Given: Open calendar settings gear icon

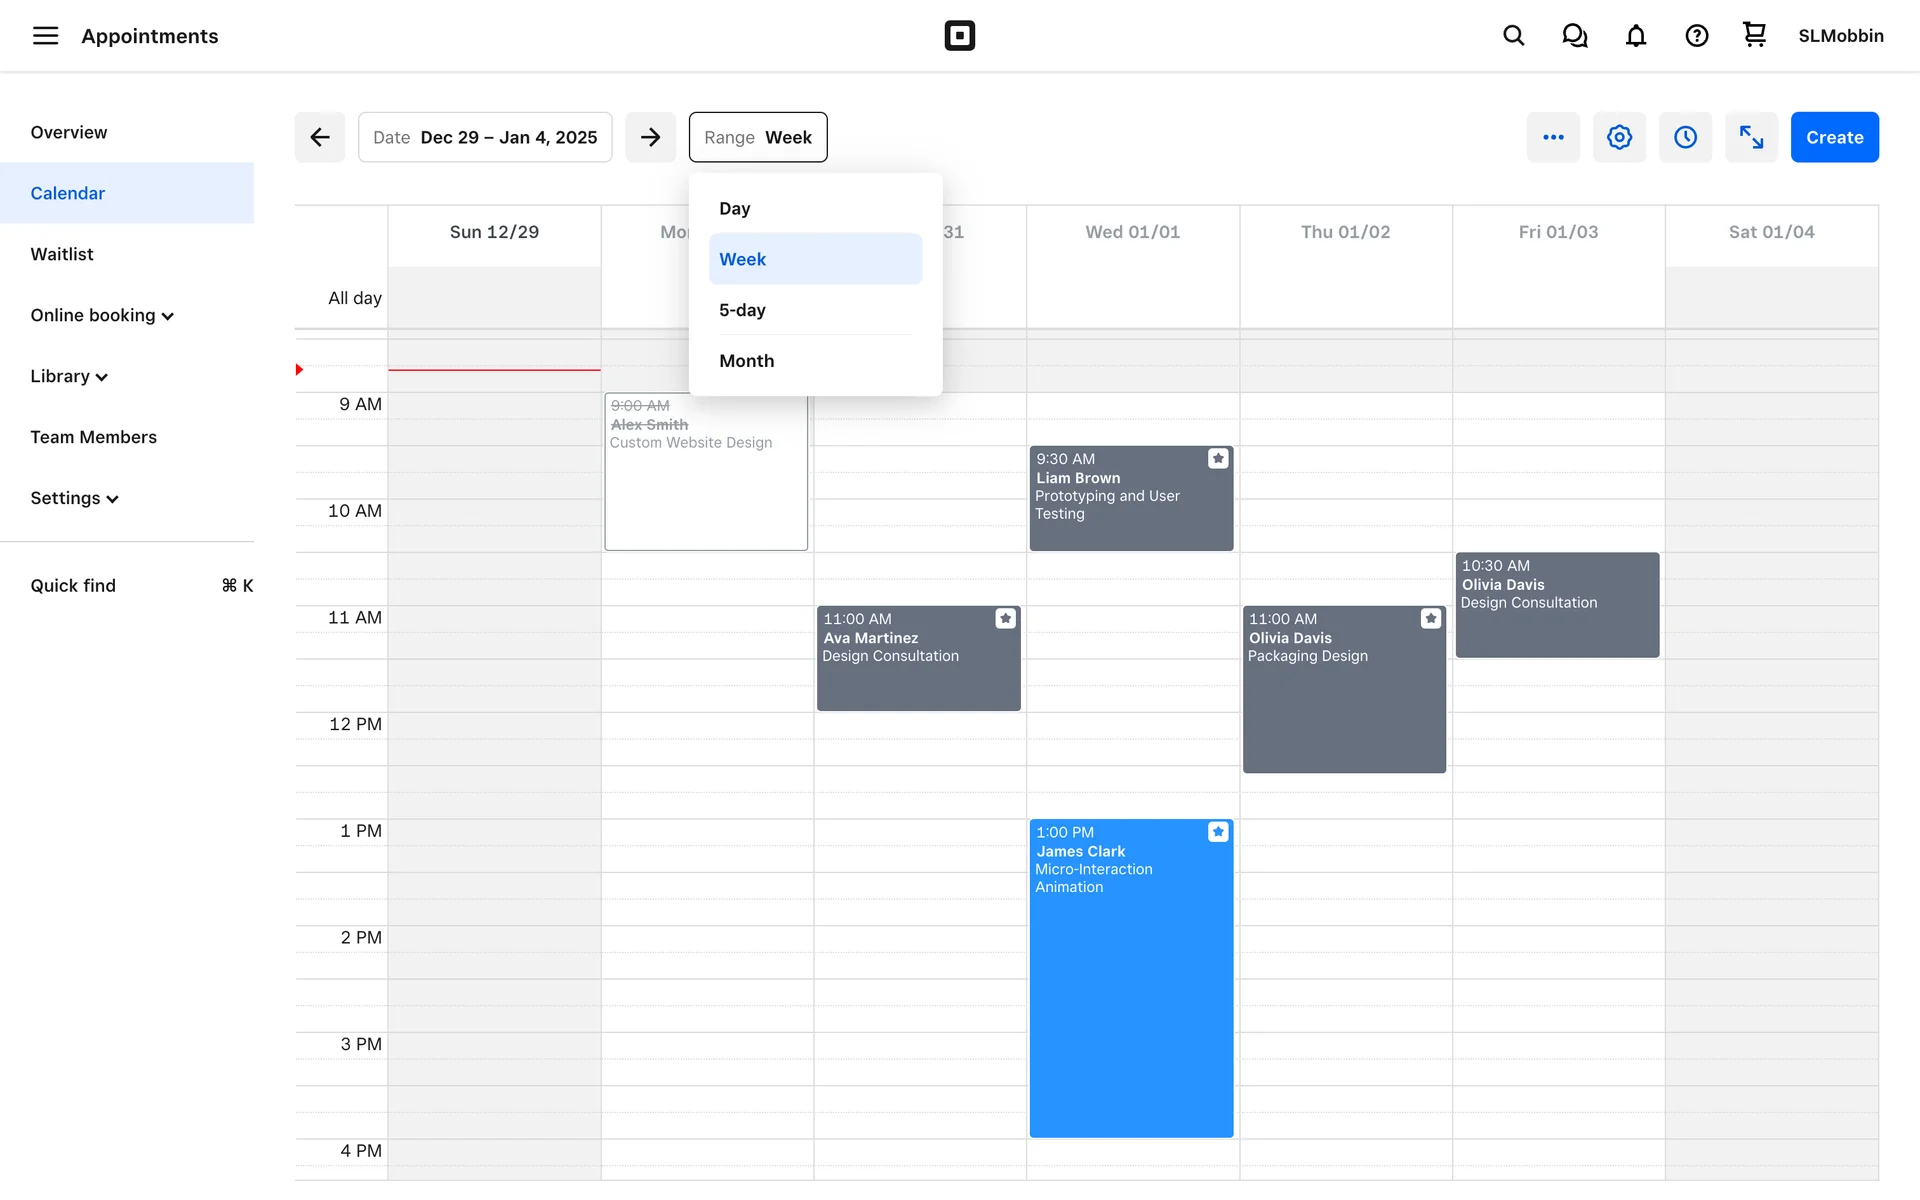Looking at the screenshot, I should (1619, 137).
